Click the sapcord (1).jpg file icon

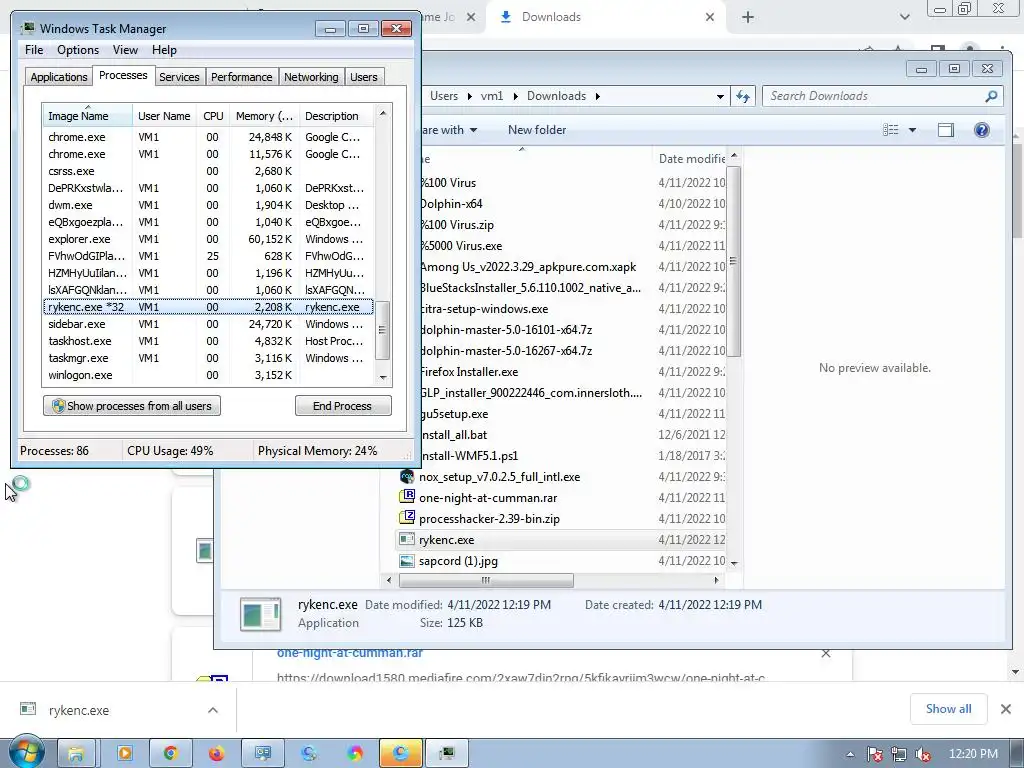tap(407, 560)
